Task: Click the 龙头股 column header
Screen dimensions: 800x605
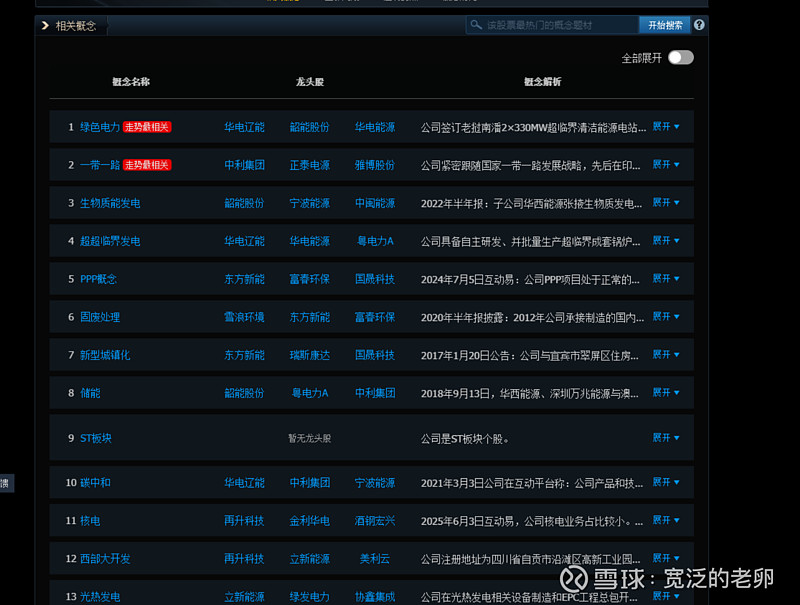Action: point(310,82)
